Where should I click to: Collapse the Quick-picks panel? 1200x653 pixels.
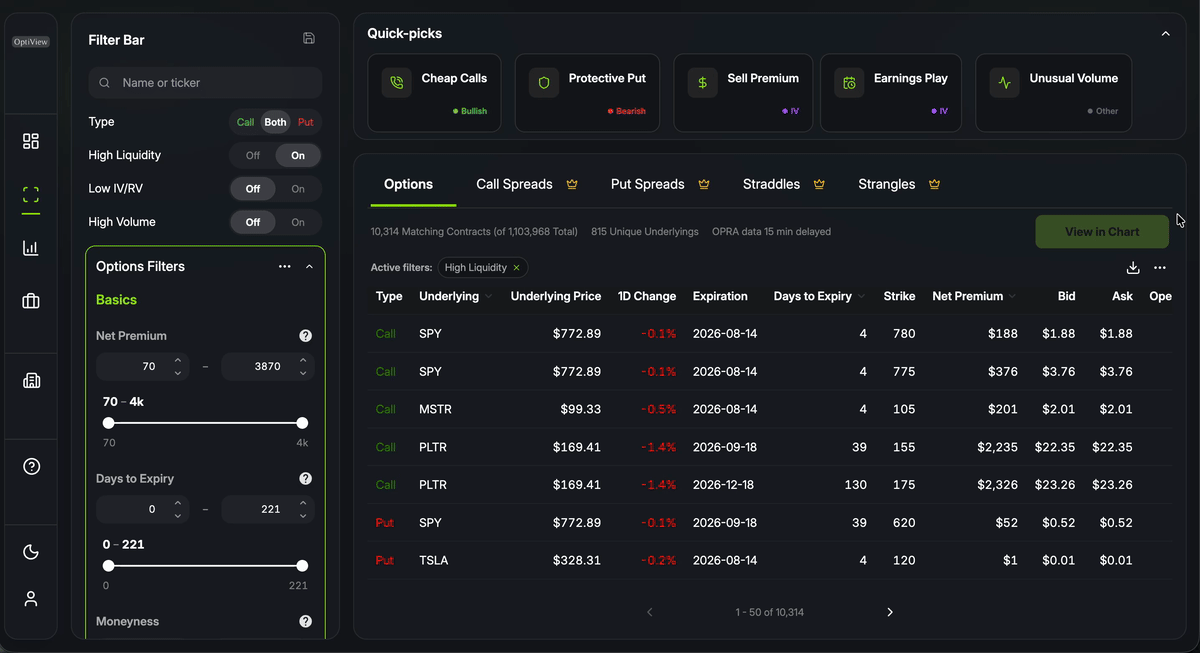1165,34
